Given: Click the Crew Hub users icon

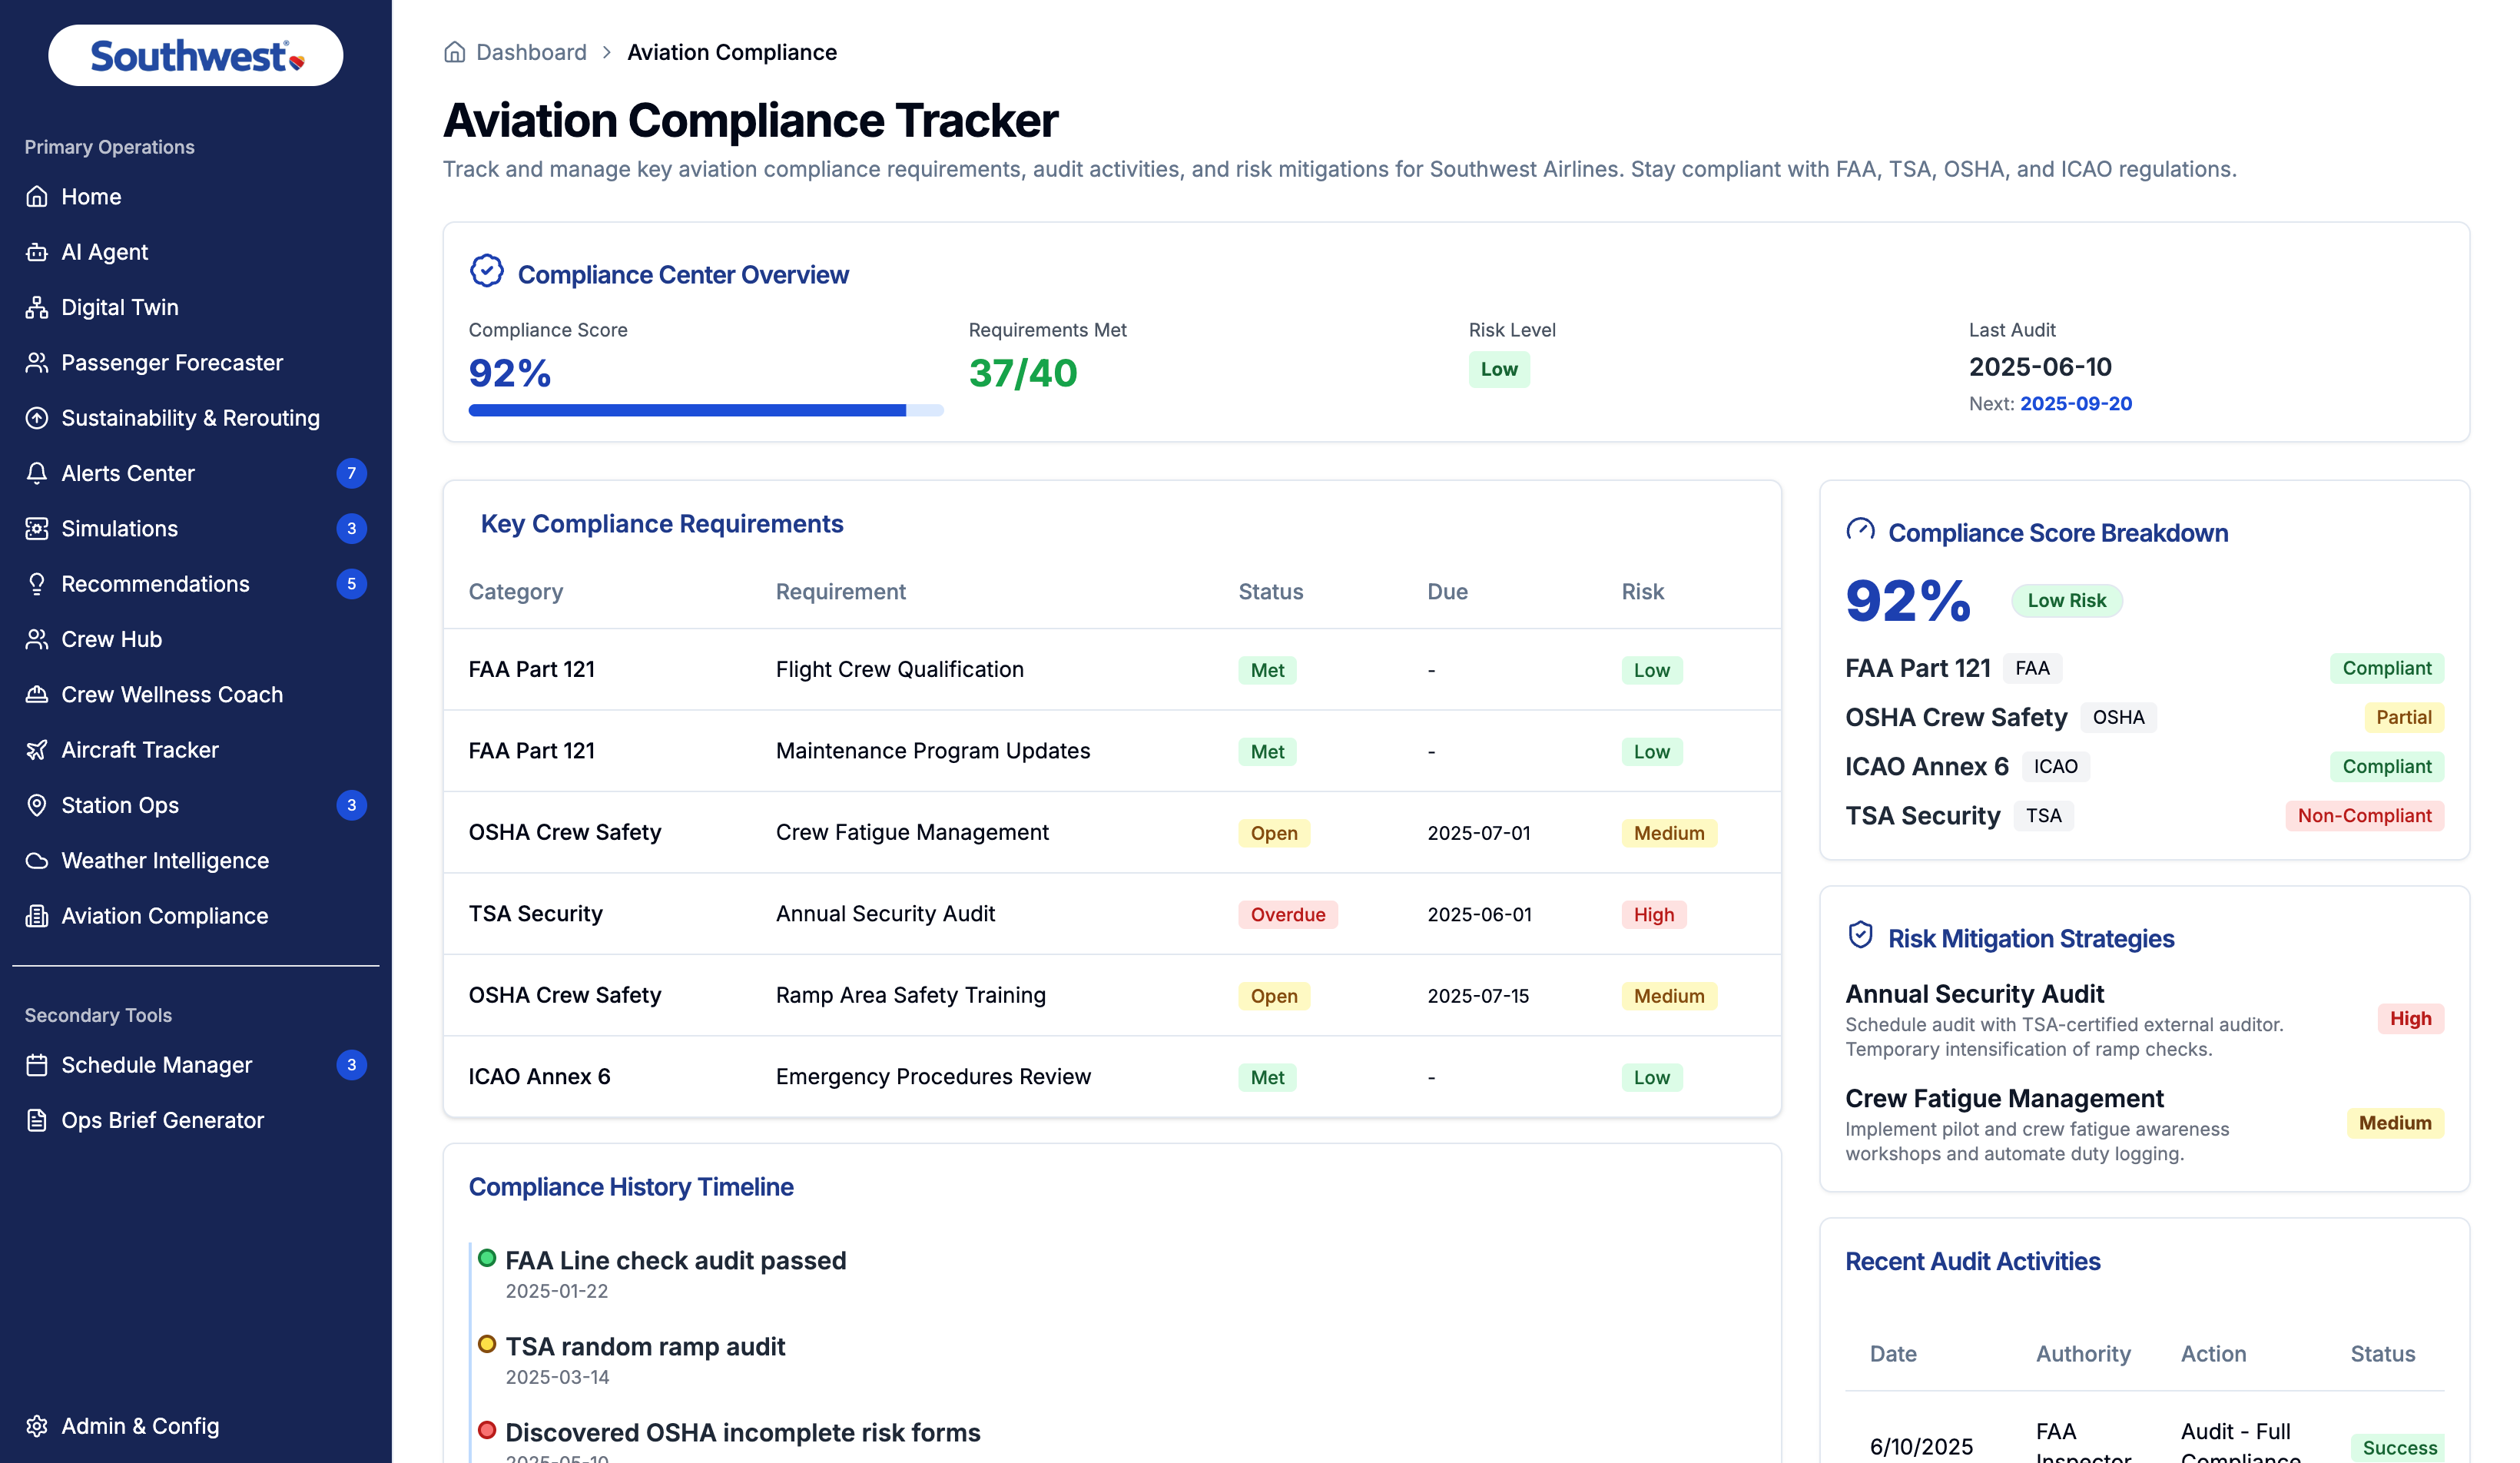Looking at the screenshot, I should 37,639.
